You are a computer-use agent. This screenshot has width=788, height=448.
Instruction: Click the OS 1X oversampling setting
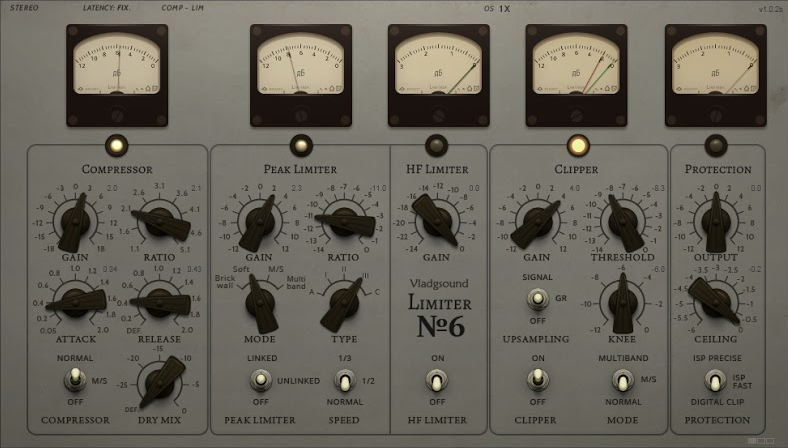point(497,9)
